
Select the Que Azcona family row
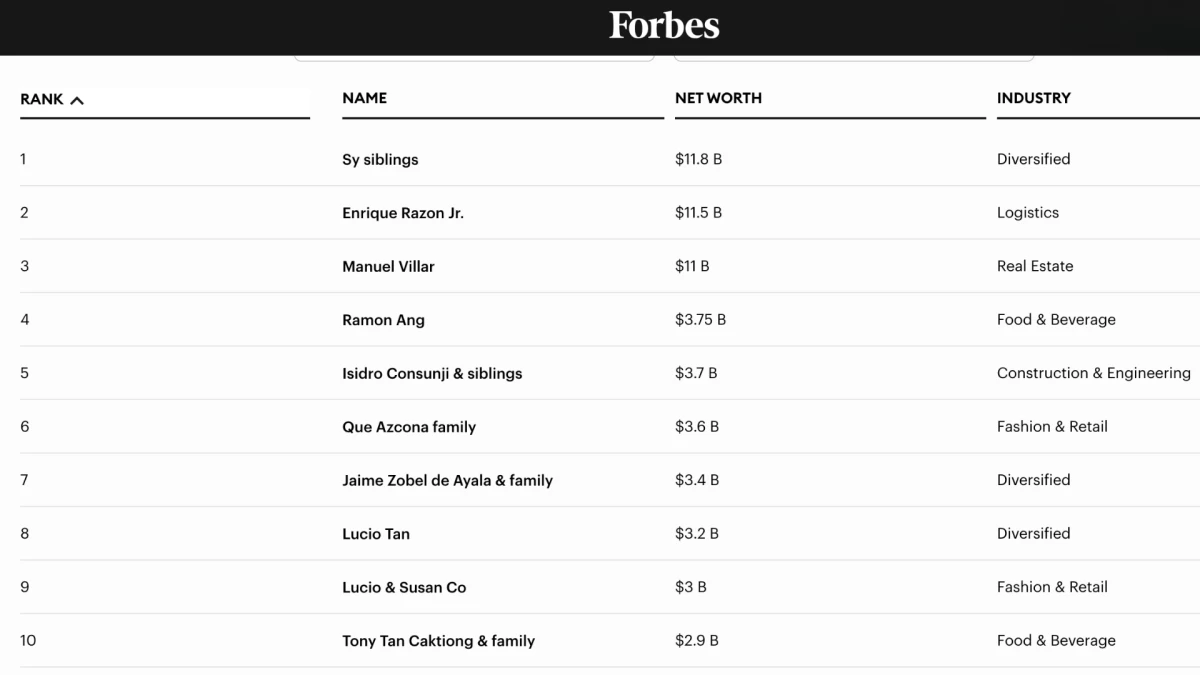(409, 427)
